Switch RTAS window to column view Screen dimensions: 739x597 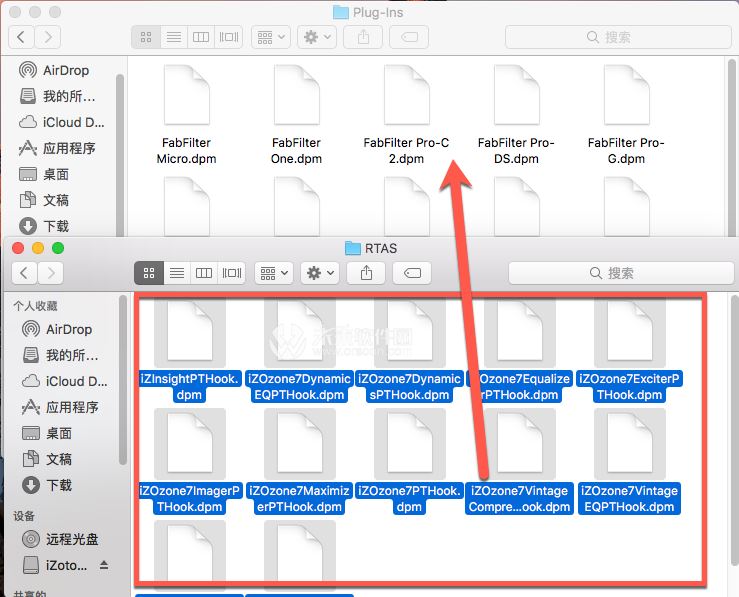click(204, 273)
